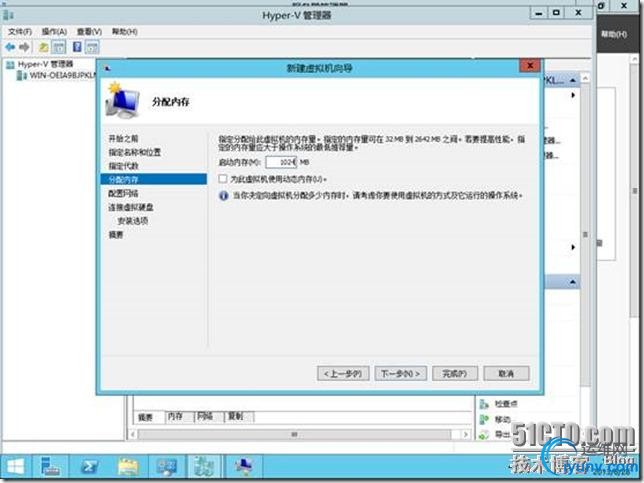
Task: Click the 上一步(P) button
Action: pos(343,374)
